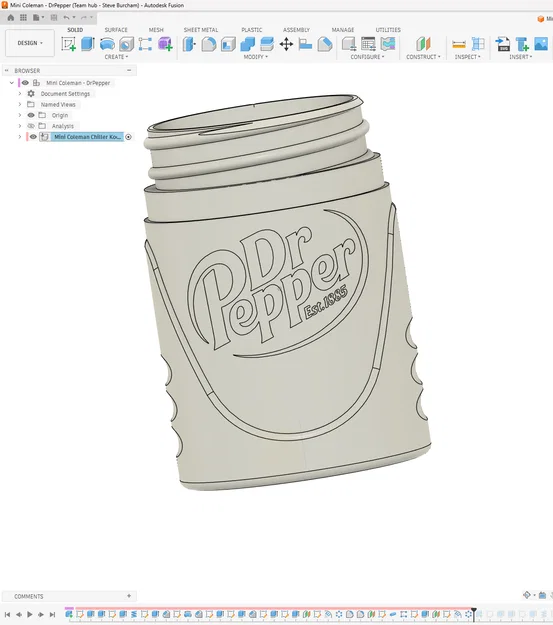This screenshot has height=625, width=553.
Task: Open the CONFIGURE dropdown menu
Action: (368, 57)
